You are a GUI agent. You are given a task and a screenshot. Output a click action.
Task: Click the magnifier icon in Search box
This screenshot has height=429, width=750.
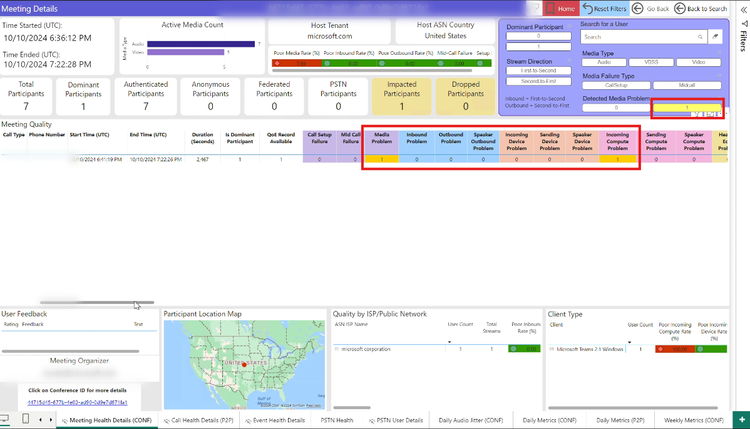click(x=698, y=36)
